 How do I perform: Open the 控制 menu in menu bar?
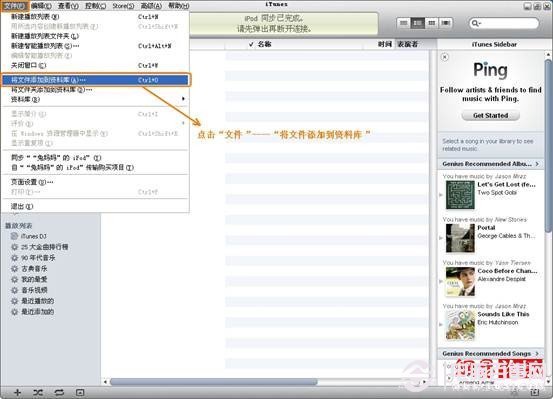point(96,6)
